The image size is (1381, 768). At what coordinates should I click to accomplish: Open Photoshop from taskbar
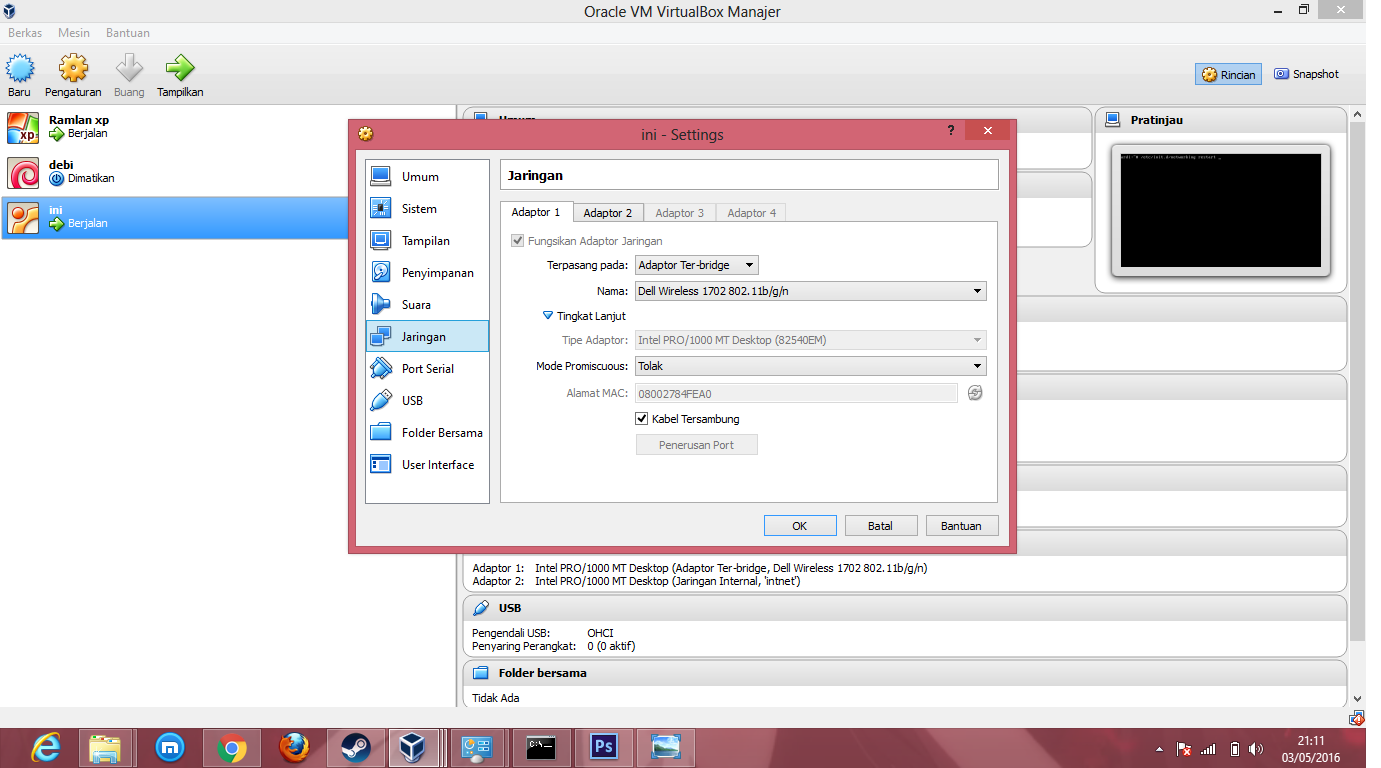603,747
